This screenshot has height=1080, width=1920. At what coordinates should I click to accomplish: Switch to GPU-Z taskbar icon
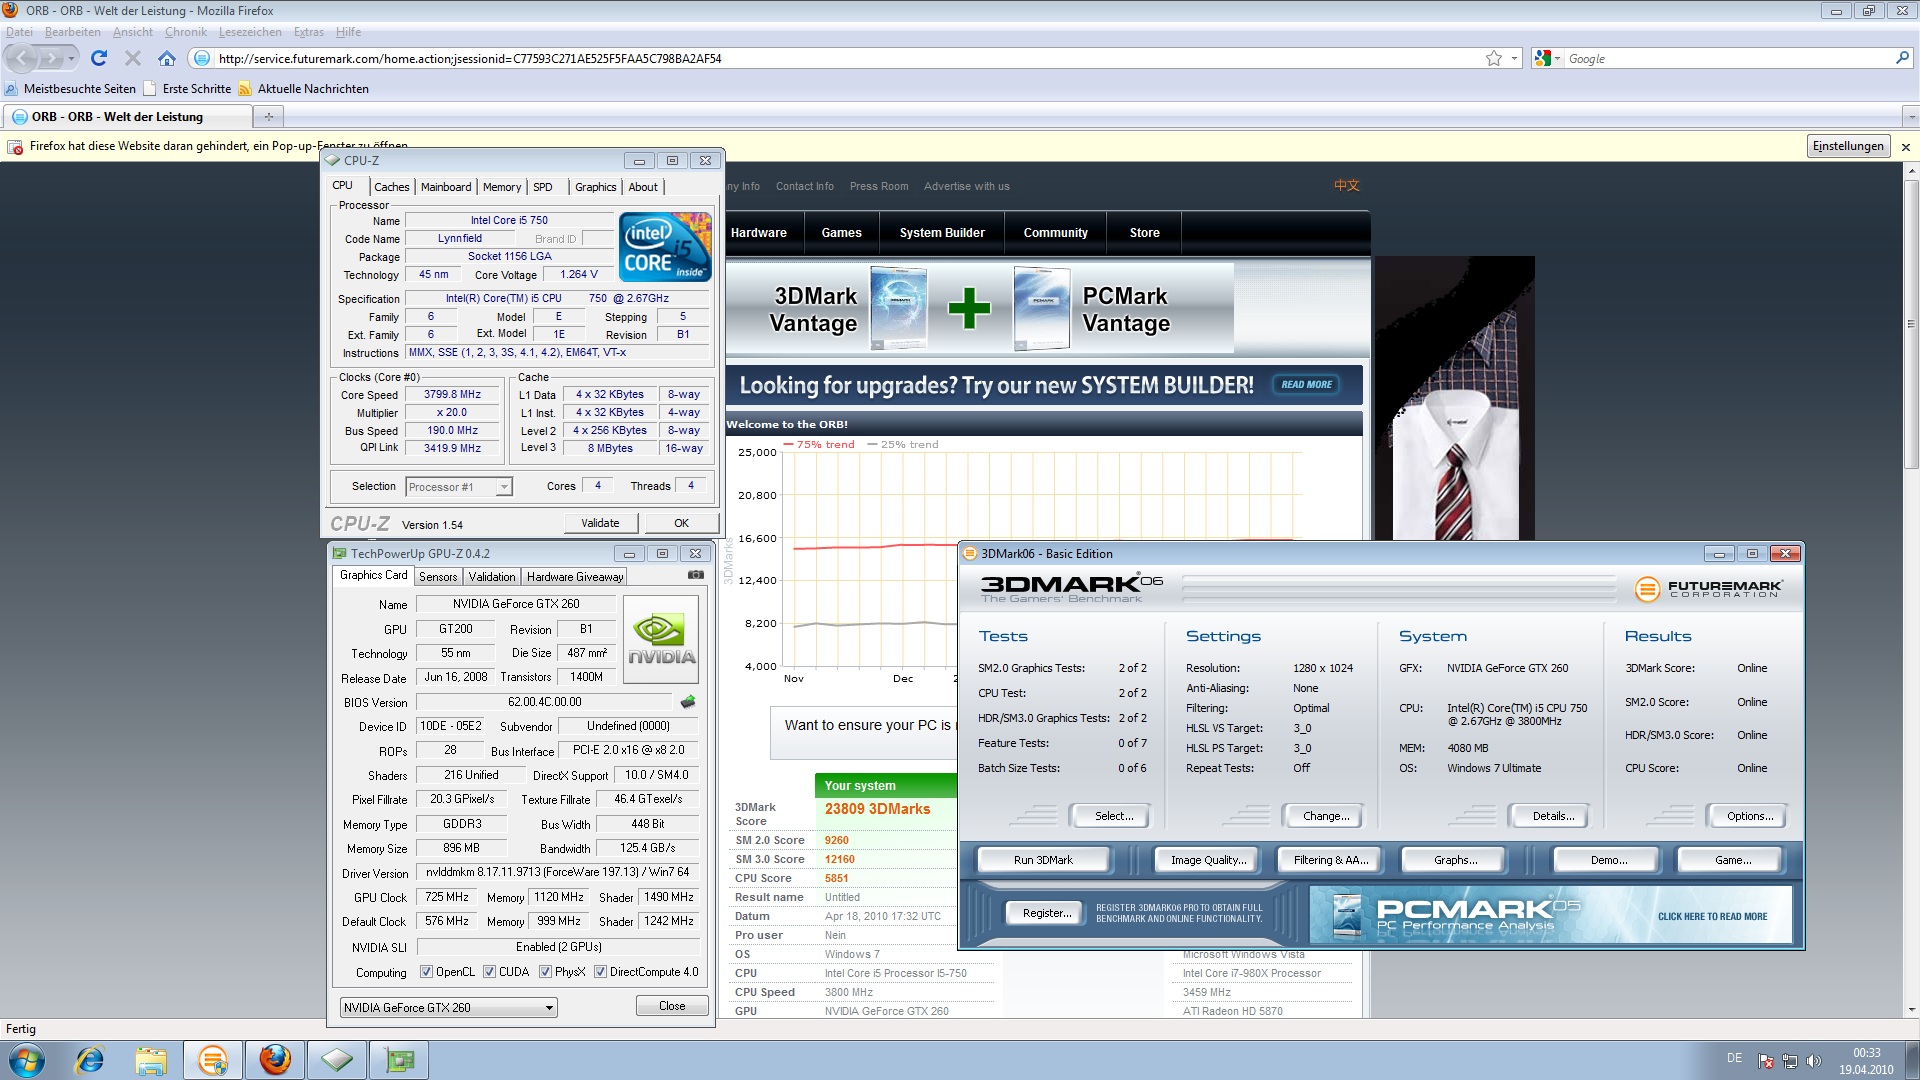pyautogui.click(x=399, y=1060)
